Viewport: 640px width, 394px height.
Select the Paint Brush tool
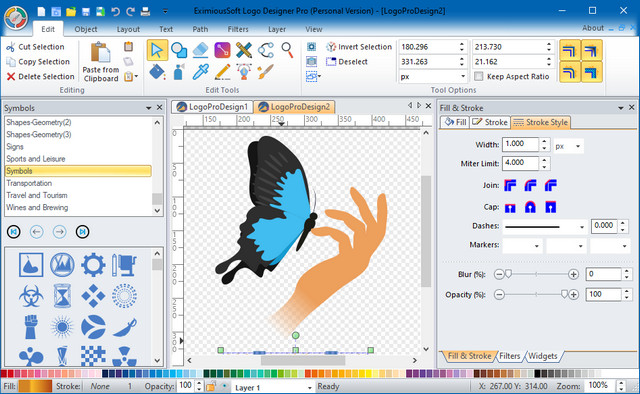266,72
